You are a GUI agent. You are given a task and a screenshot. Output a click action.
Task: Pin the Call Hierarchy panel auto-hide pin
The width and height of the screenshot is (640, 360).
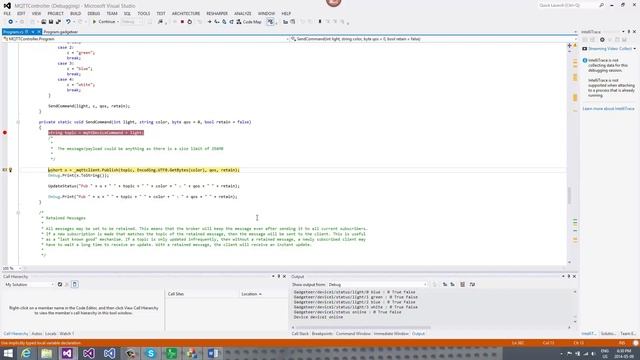(279, 276)
